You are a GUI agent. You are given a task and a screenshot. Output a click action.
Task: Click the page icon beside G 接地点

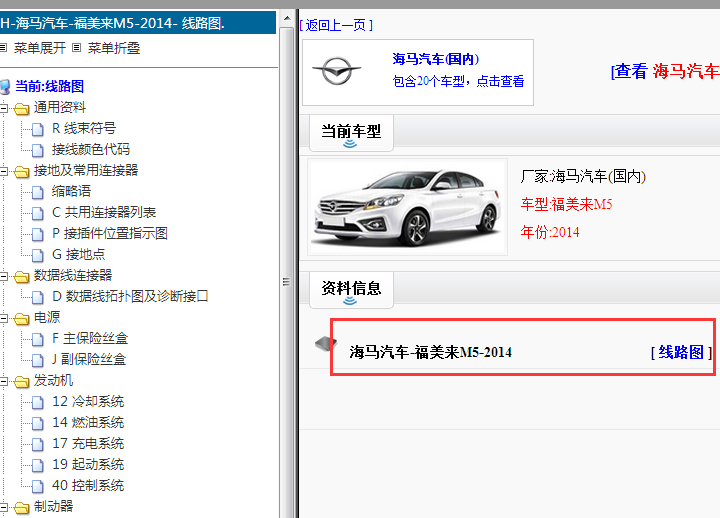38,255
